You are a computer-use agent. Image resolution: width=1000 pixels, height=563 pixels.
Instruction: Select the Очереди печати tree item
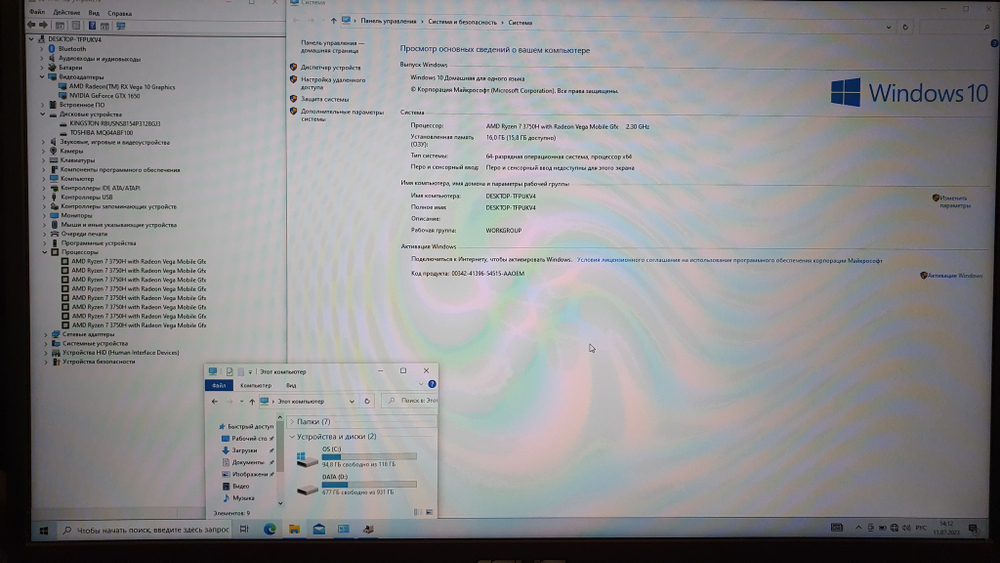(84, 234)
